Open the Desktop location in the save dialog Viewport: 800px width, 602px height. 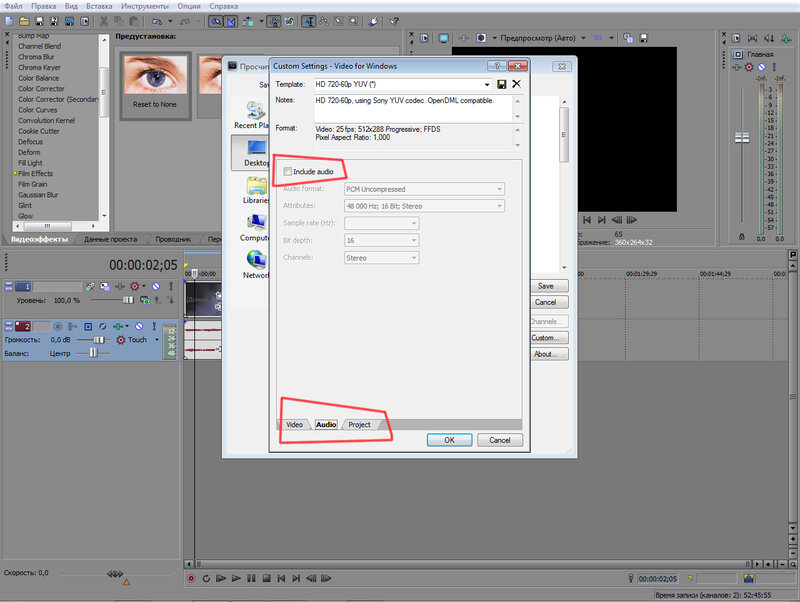click(256, 150)
